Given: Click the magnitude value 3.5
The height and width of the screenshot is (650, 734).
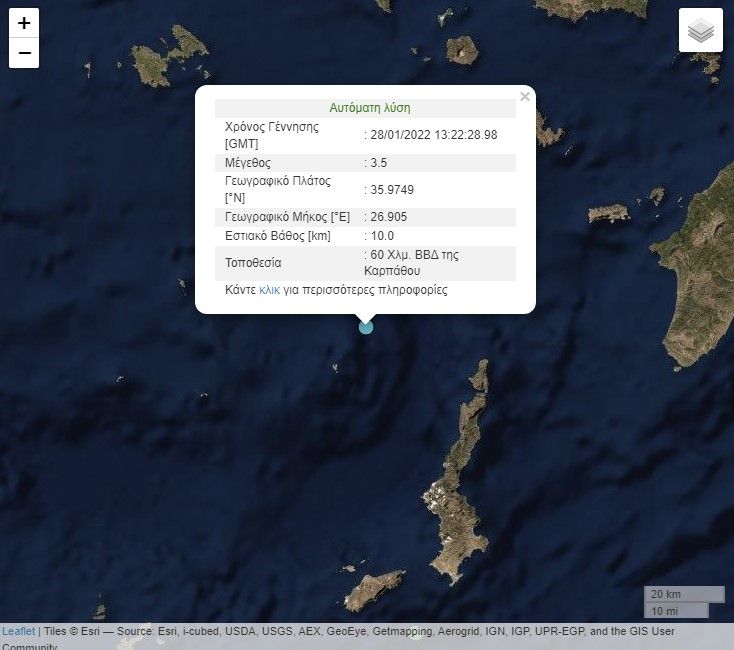Looking at the screenshot, I should 378,162.
